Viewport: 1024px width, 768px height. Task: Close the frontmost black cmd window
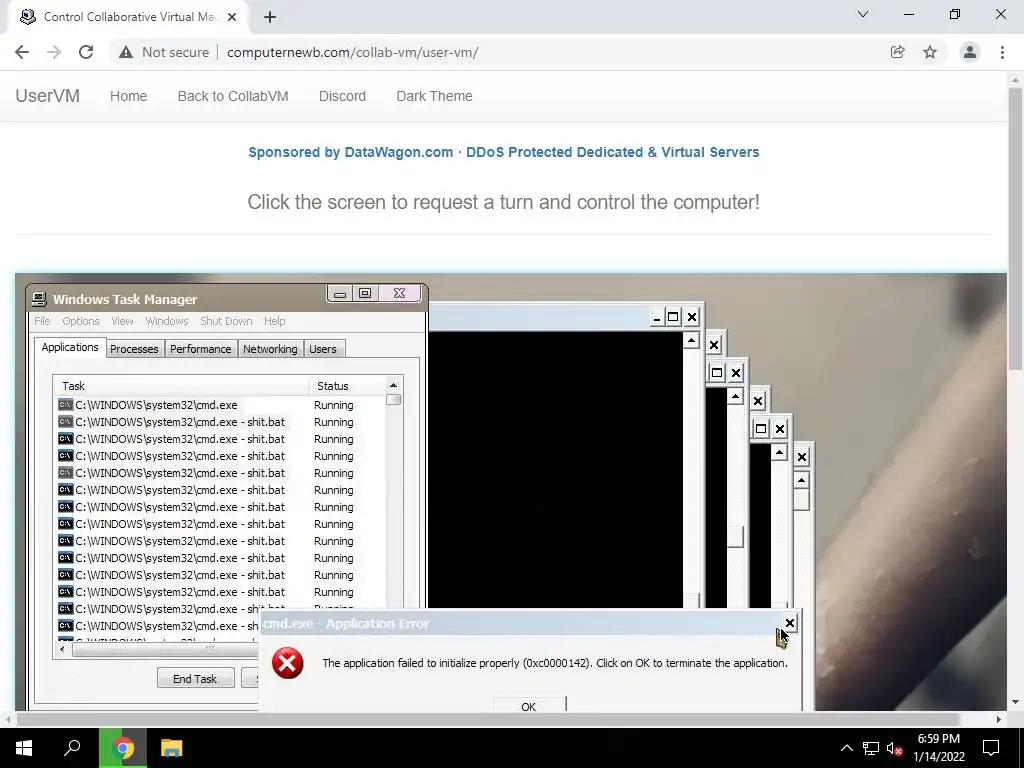coord(692,317)
